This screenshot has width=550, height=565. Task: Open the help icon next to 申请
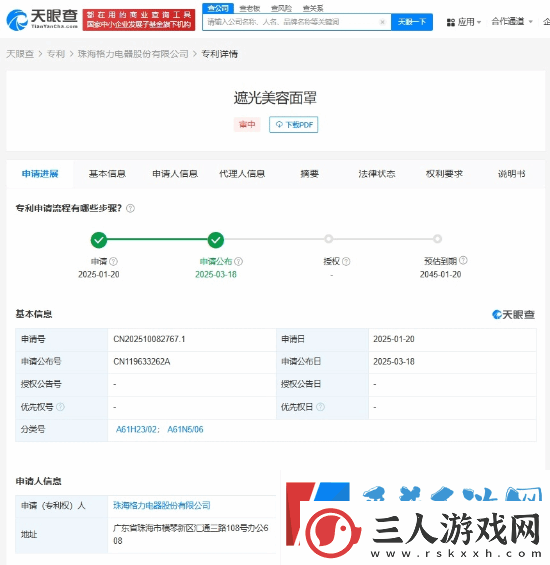point(114,261)
